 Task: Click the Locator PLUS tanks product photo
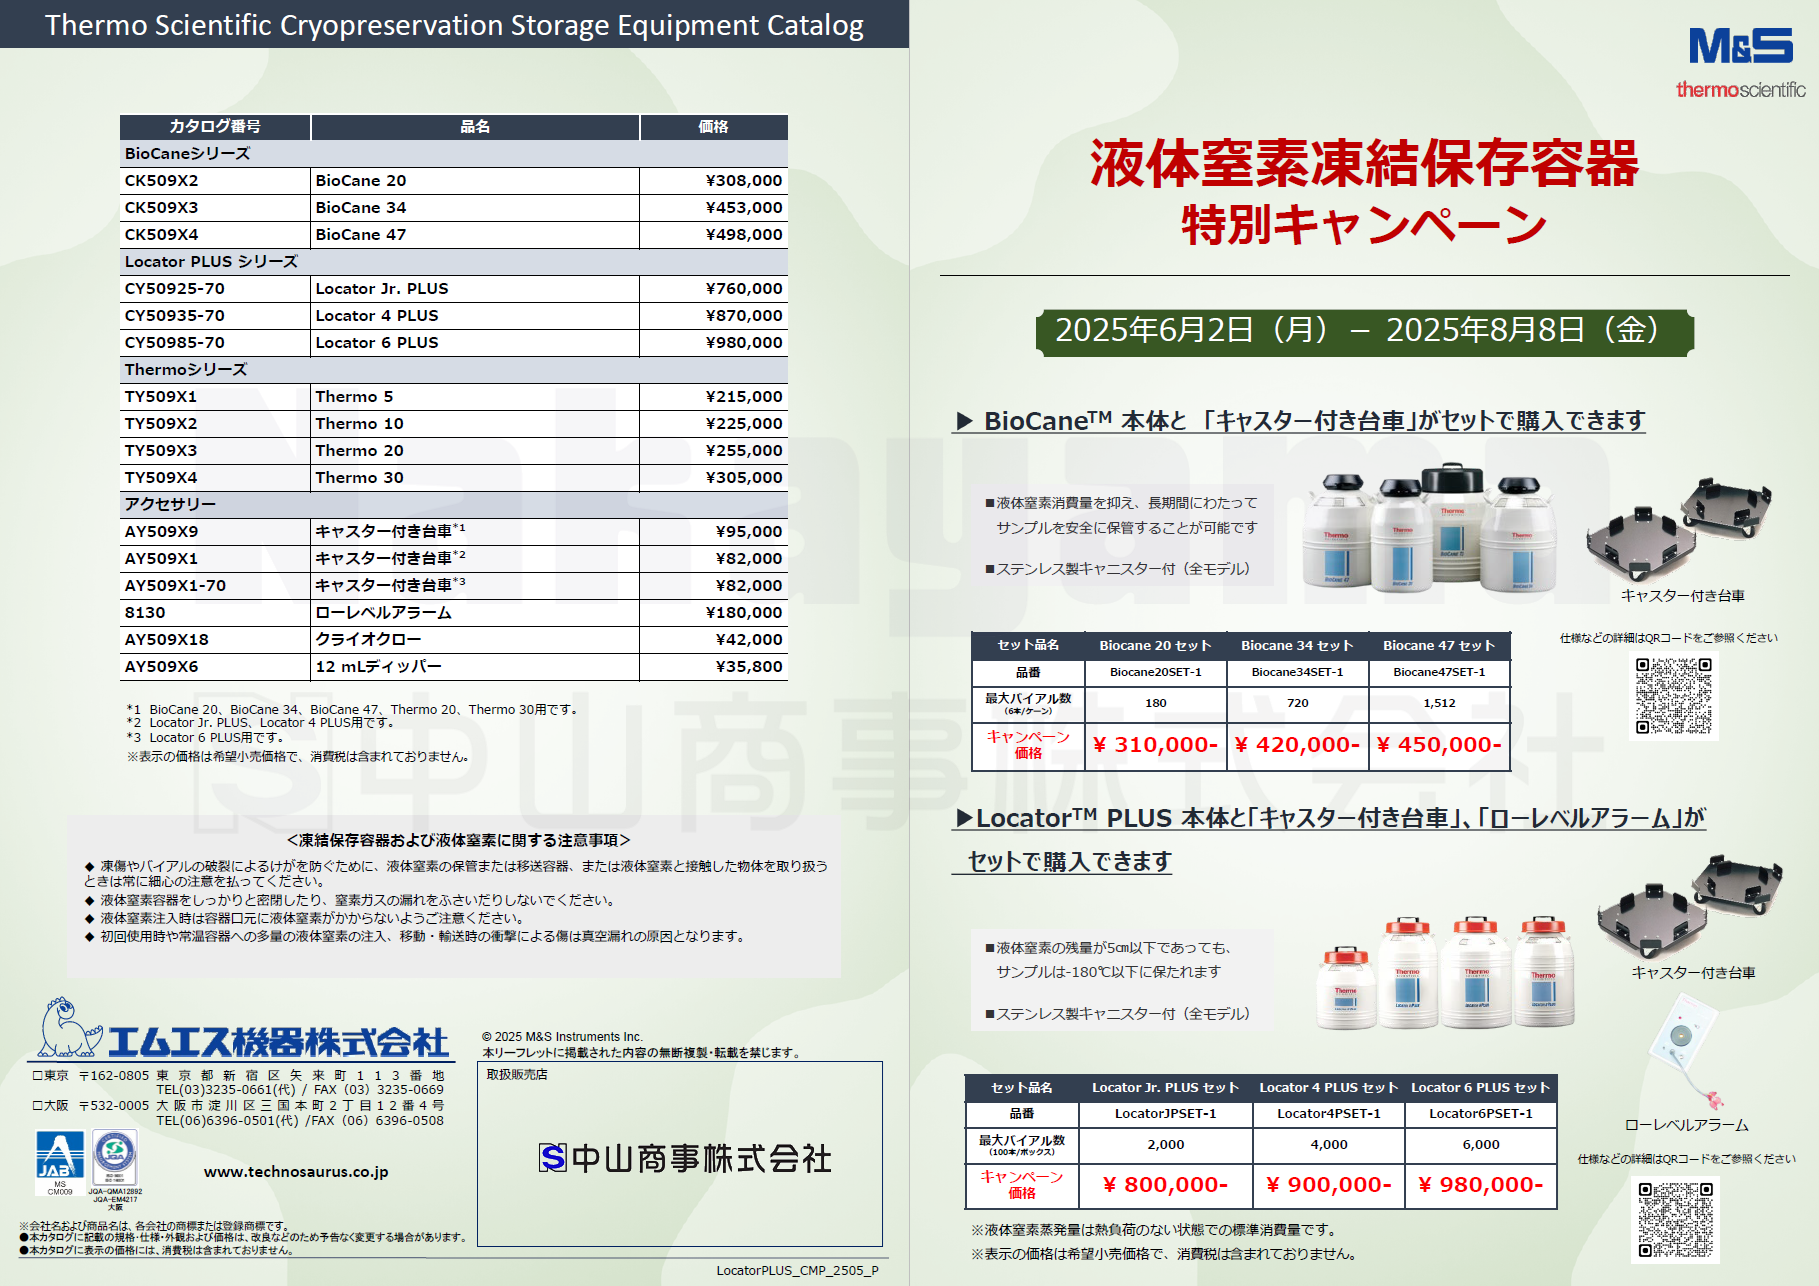point(1446,972)
